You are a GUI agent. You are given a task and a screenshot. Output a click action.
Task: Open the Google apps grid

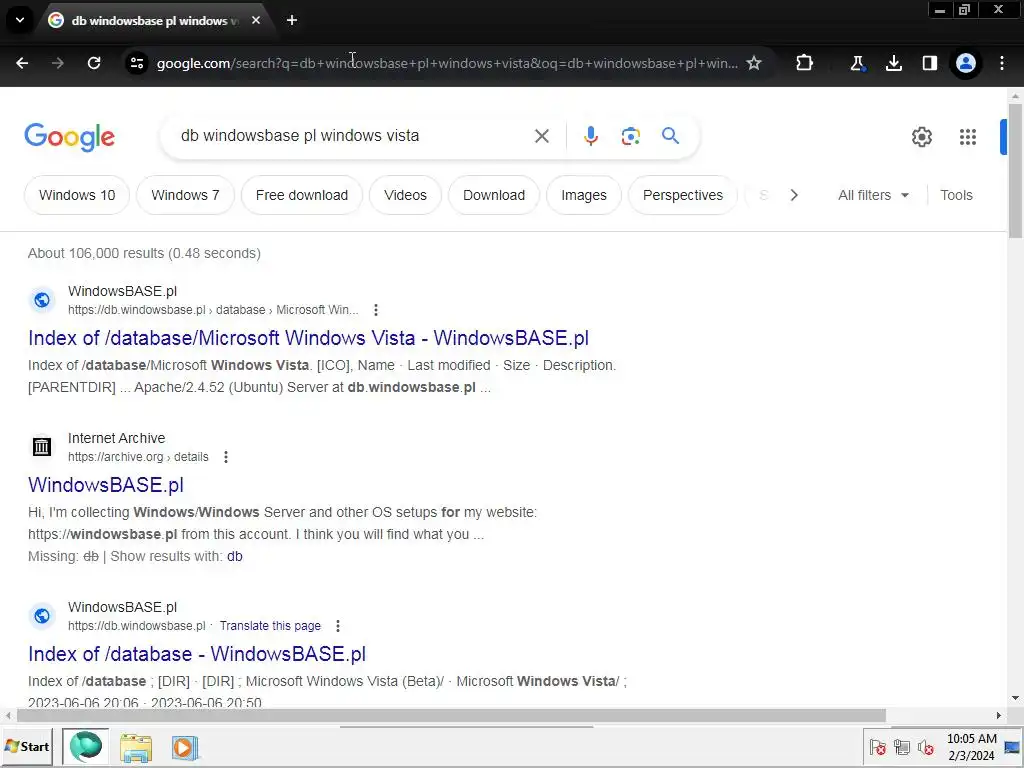tap(968, 136)
